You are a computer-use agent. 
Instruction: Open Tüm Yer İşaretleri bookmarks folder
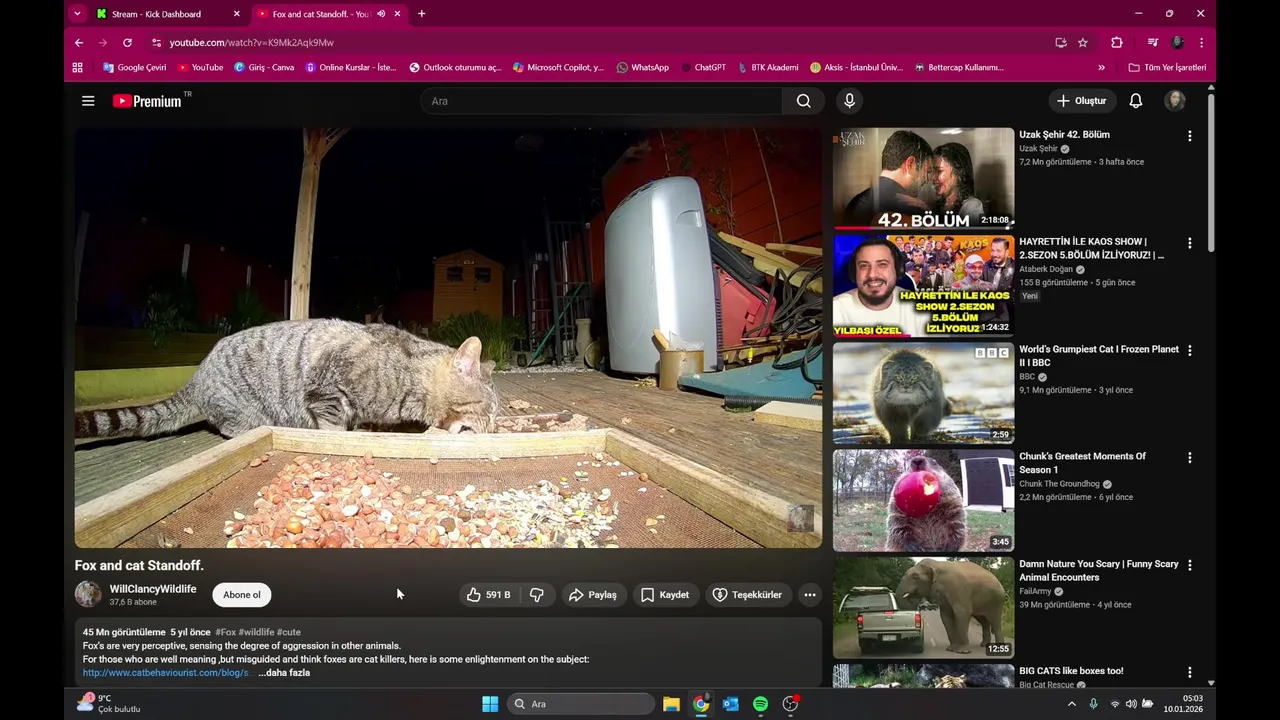click(1167, 68)
